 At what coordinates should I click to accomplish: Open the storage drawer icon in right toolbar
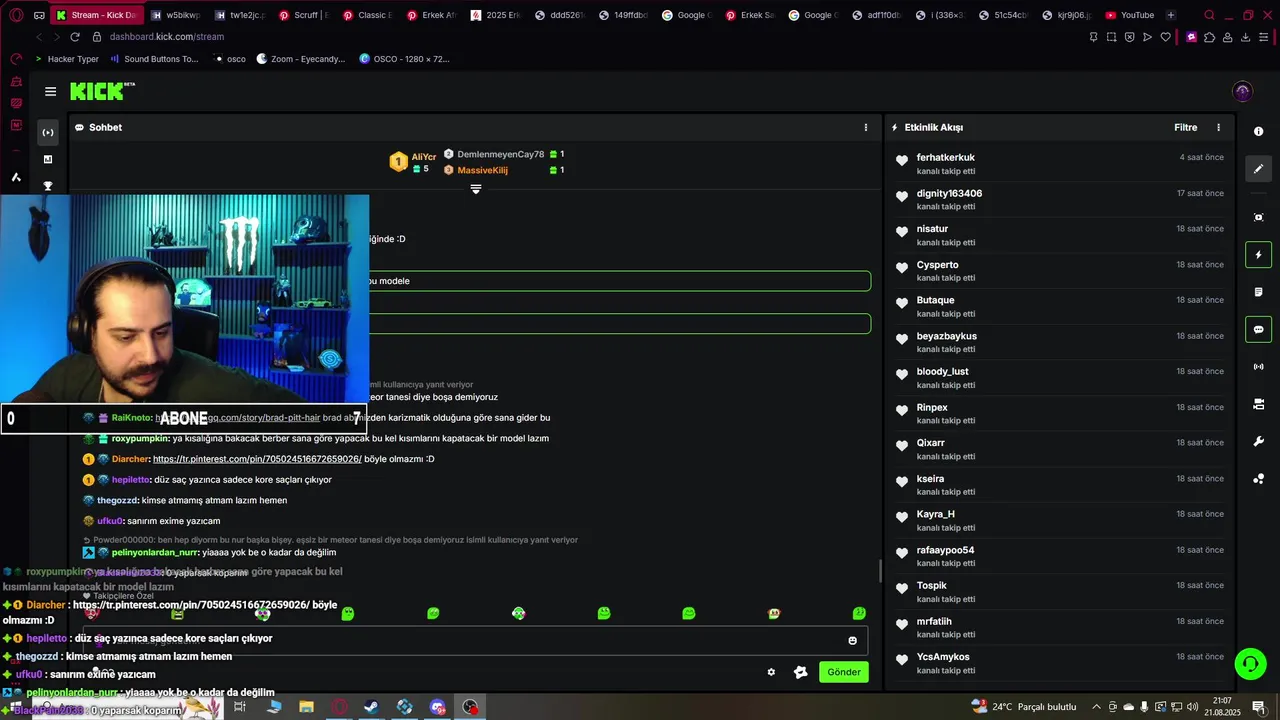tap(1258, 404)
